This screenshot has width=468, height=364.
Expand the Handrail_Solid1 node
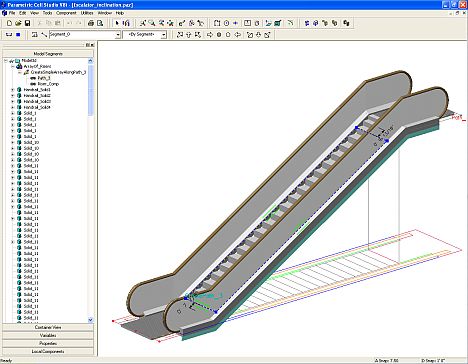[13, 90]
